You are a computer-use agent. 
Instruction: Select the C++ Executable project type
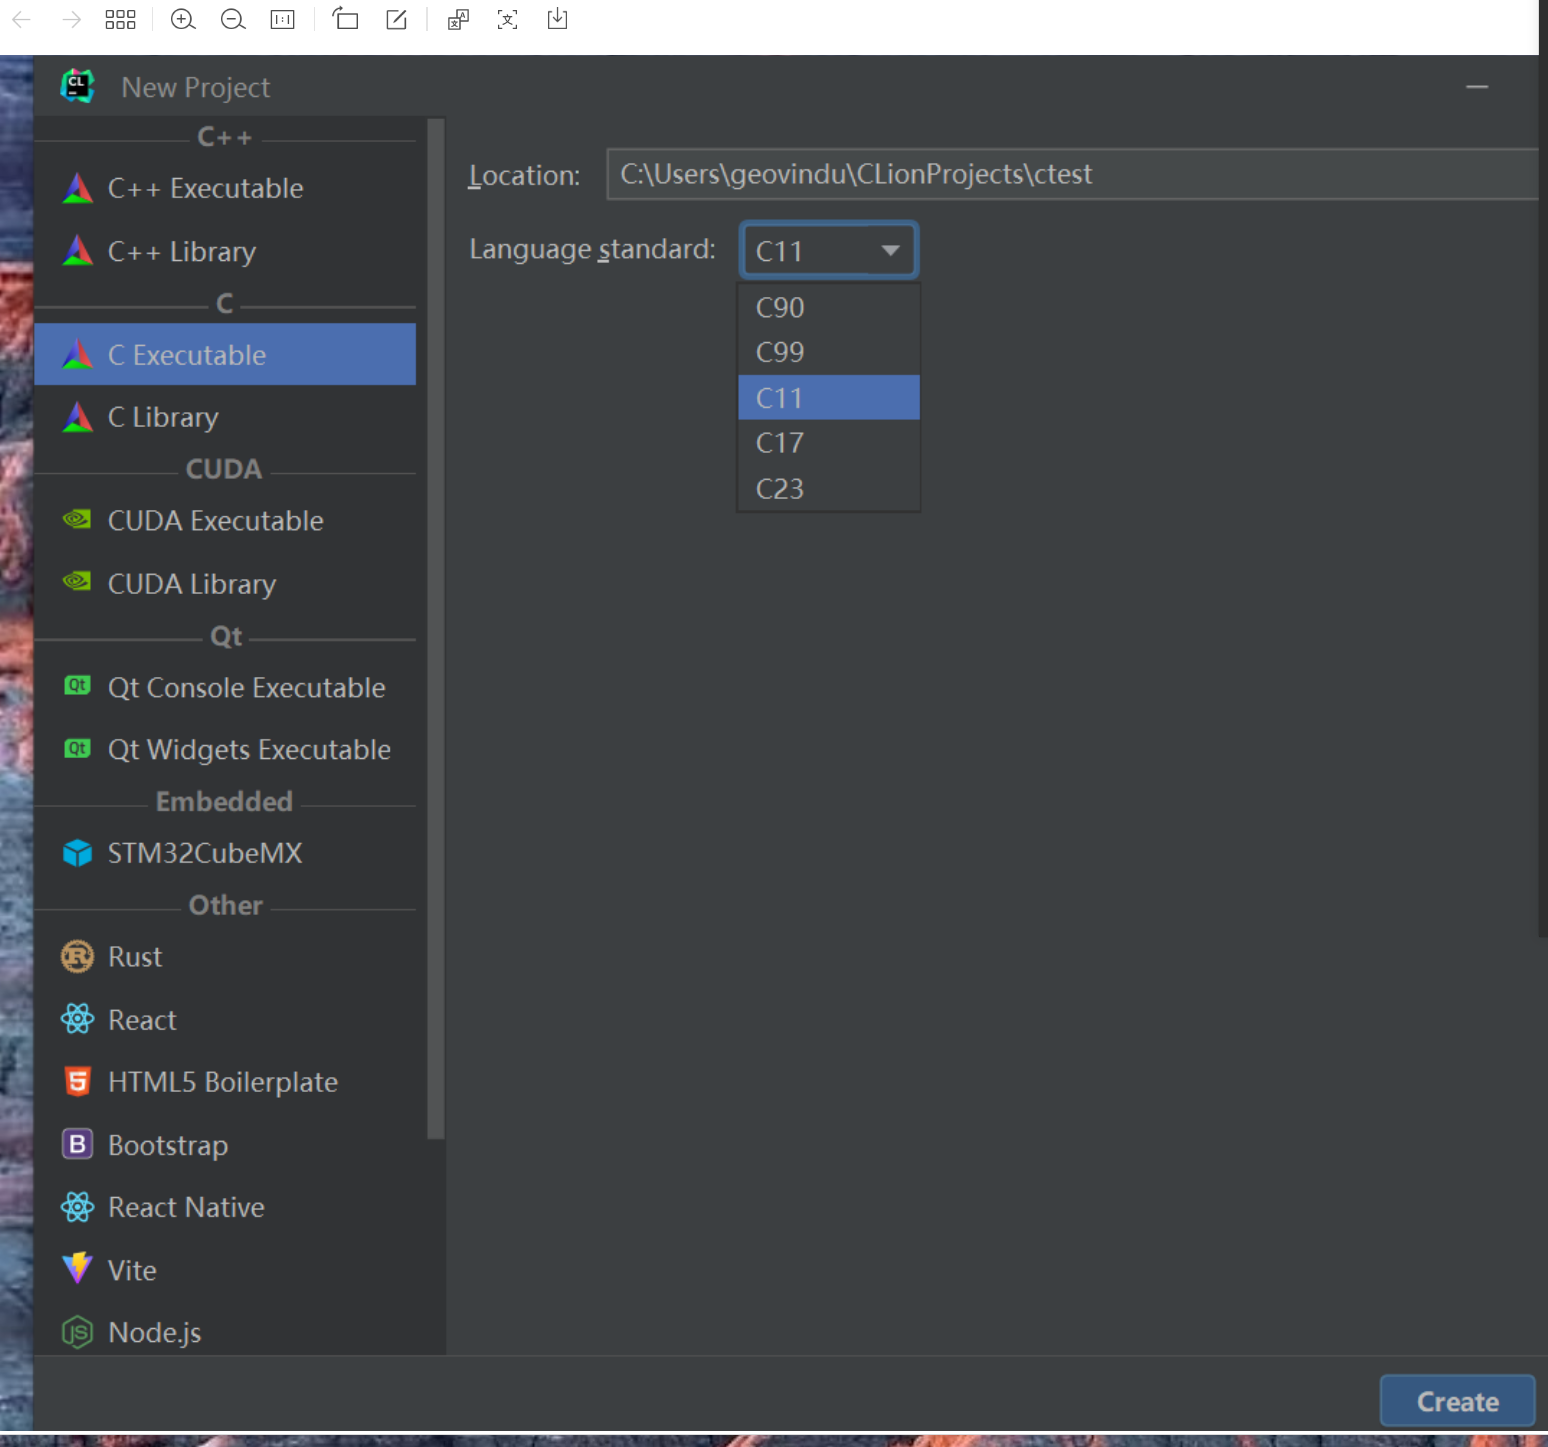tap(225, 188)
